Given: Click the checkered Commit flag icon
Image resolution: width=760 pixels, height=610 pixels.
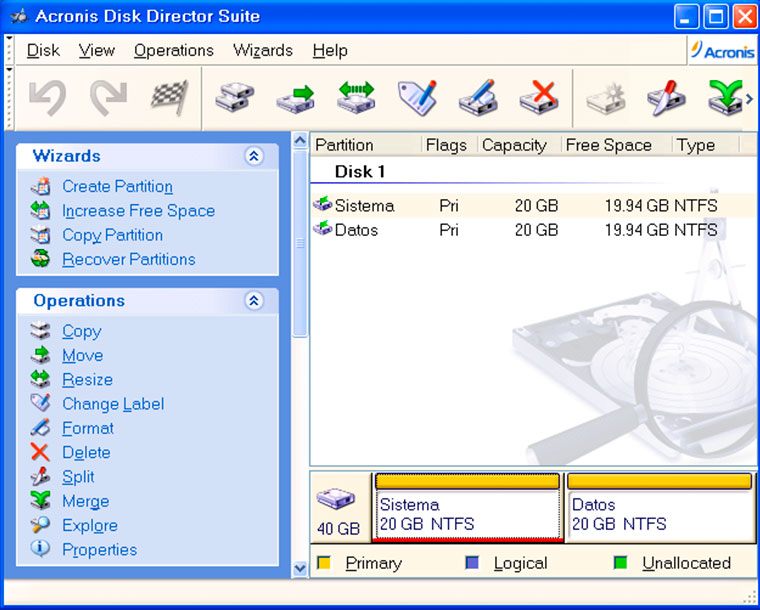Looking at the screenshot, I should pos(169,98).
